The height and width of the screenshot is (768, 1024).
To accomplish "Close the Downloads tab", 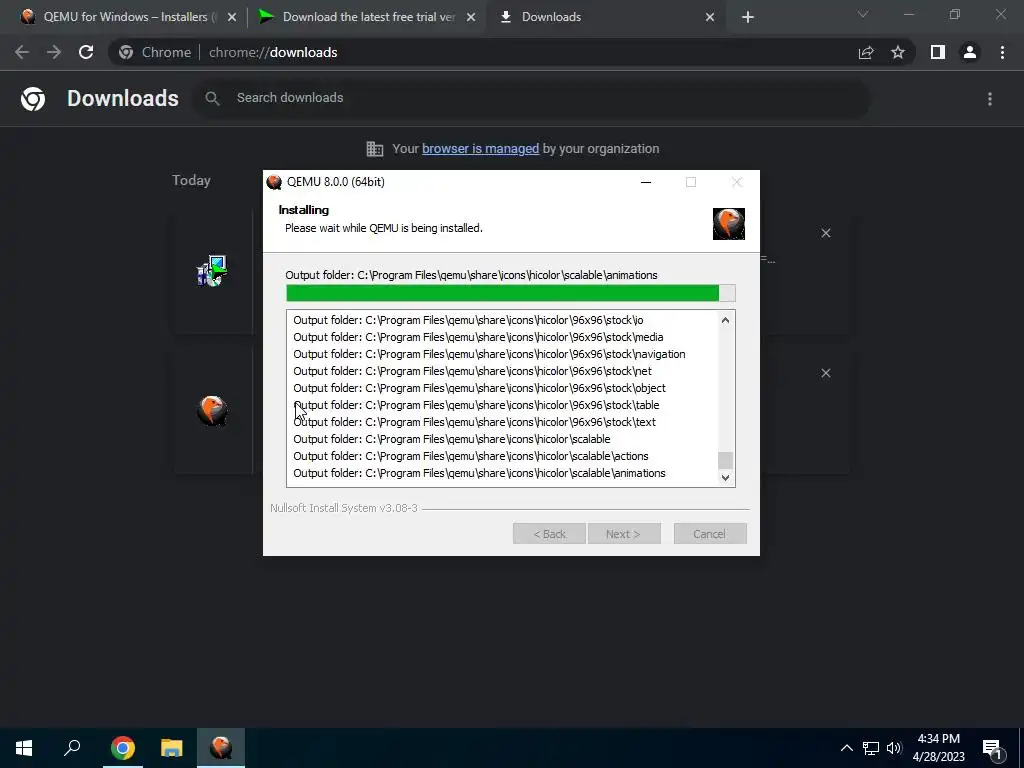I will 710,18.
